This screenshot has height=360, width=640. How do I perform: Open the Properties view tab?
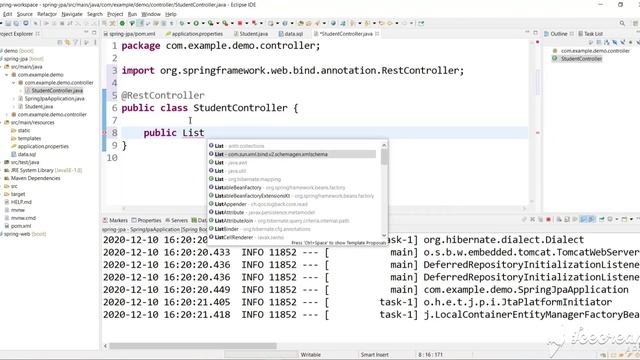pyautogui.click(x=147, y=220)
